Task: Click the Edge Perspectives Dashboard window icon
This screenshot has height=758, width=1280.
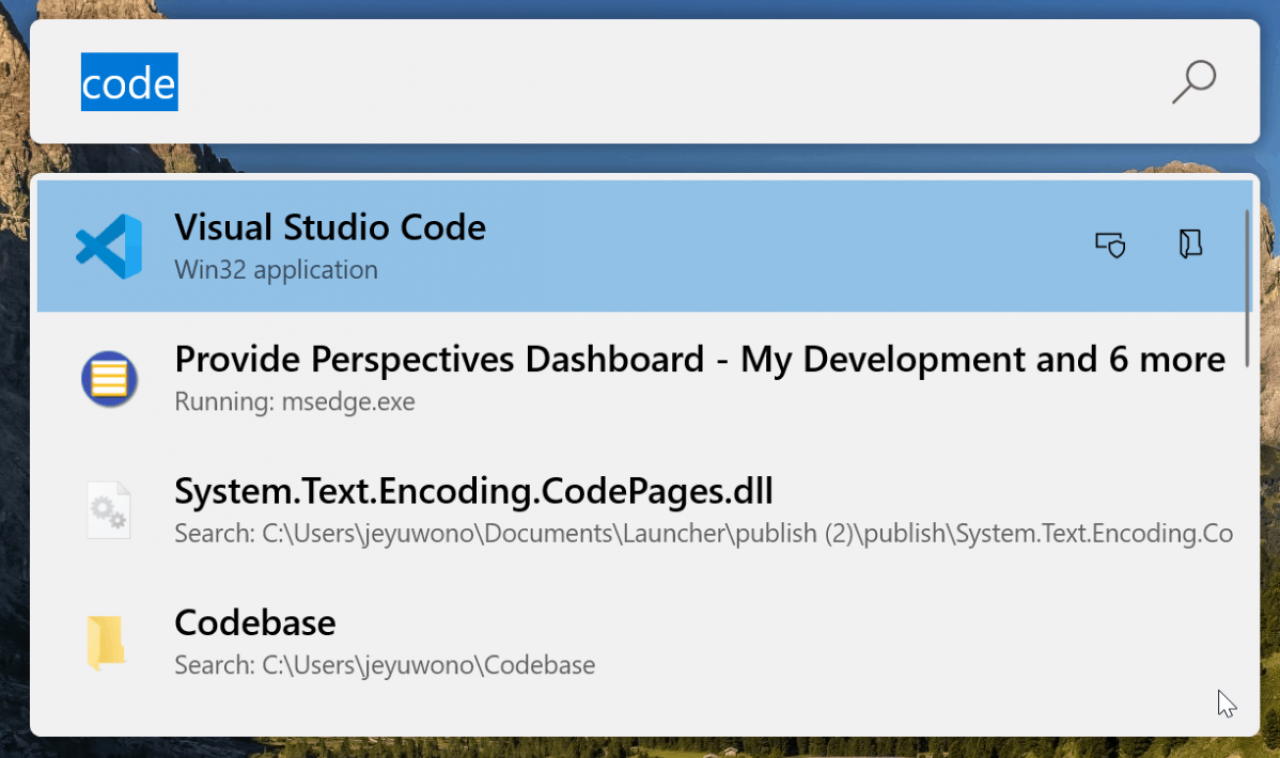Action: coord(109,378)
